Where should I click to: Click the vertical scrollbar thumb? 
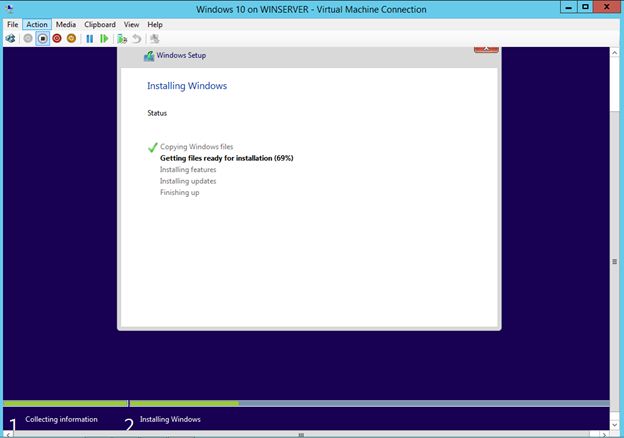[614, 261]
